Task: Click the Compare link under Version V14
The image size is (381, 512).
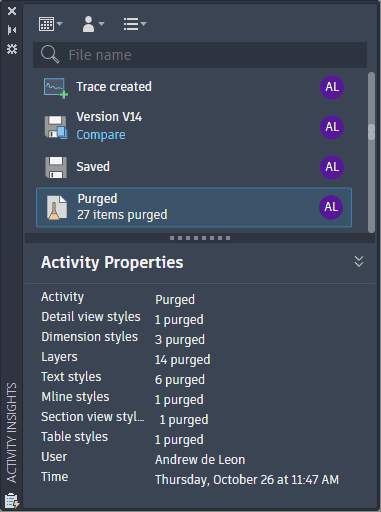Action: (101, 135)
